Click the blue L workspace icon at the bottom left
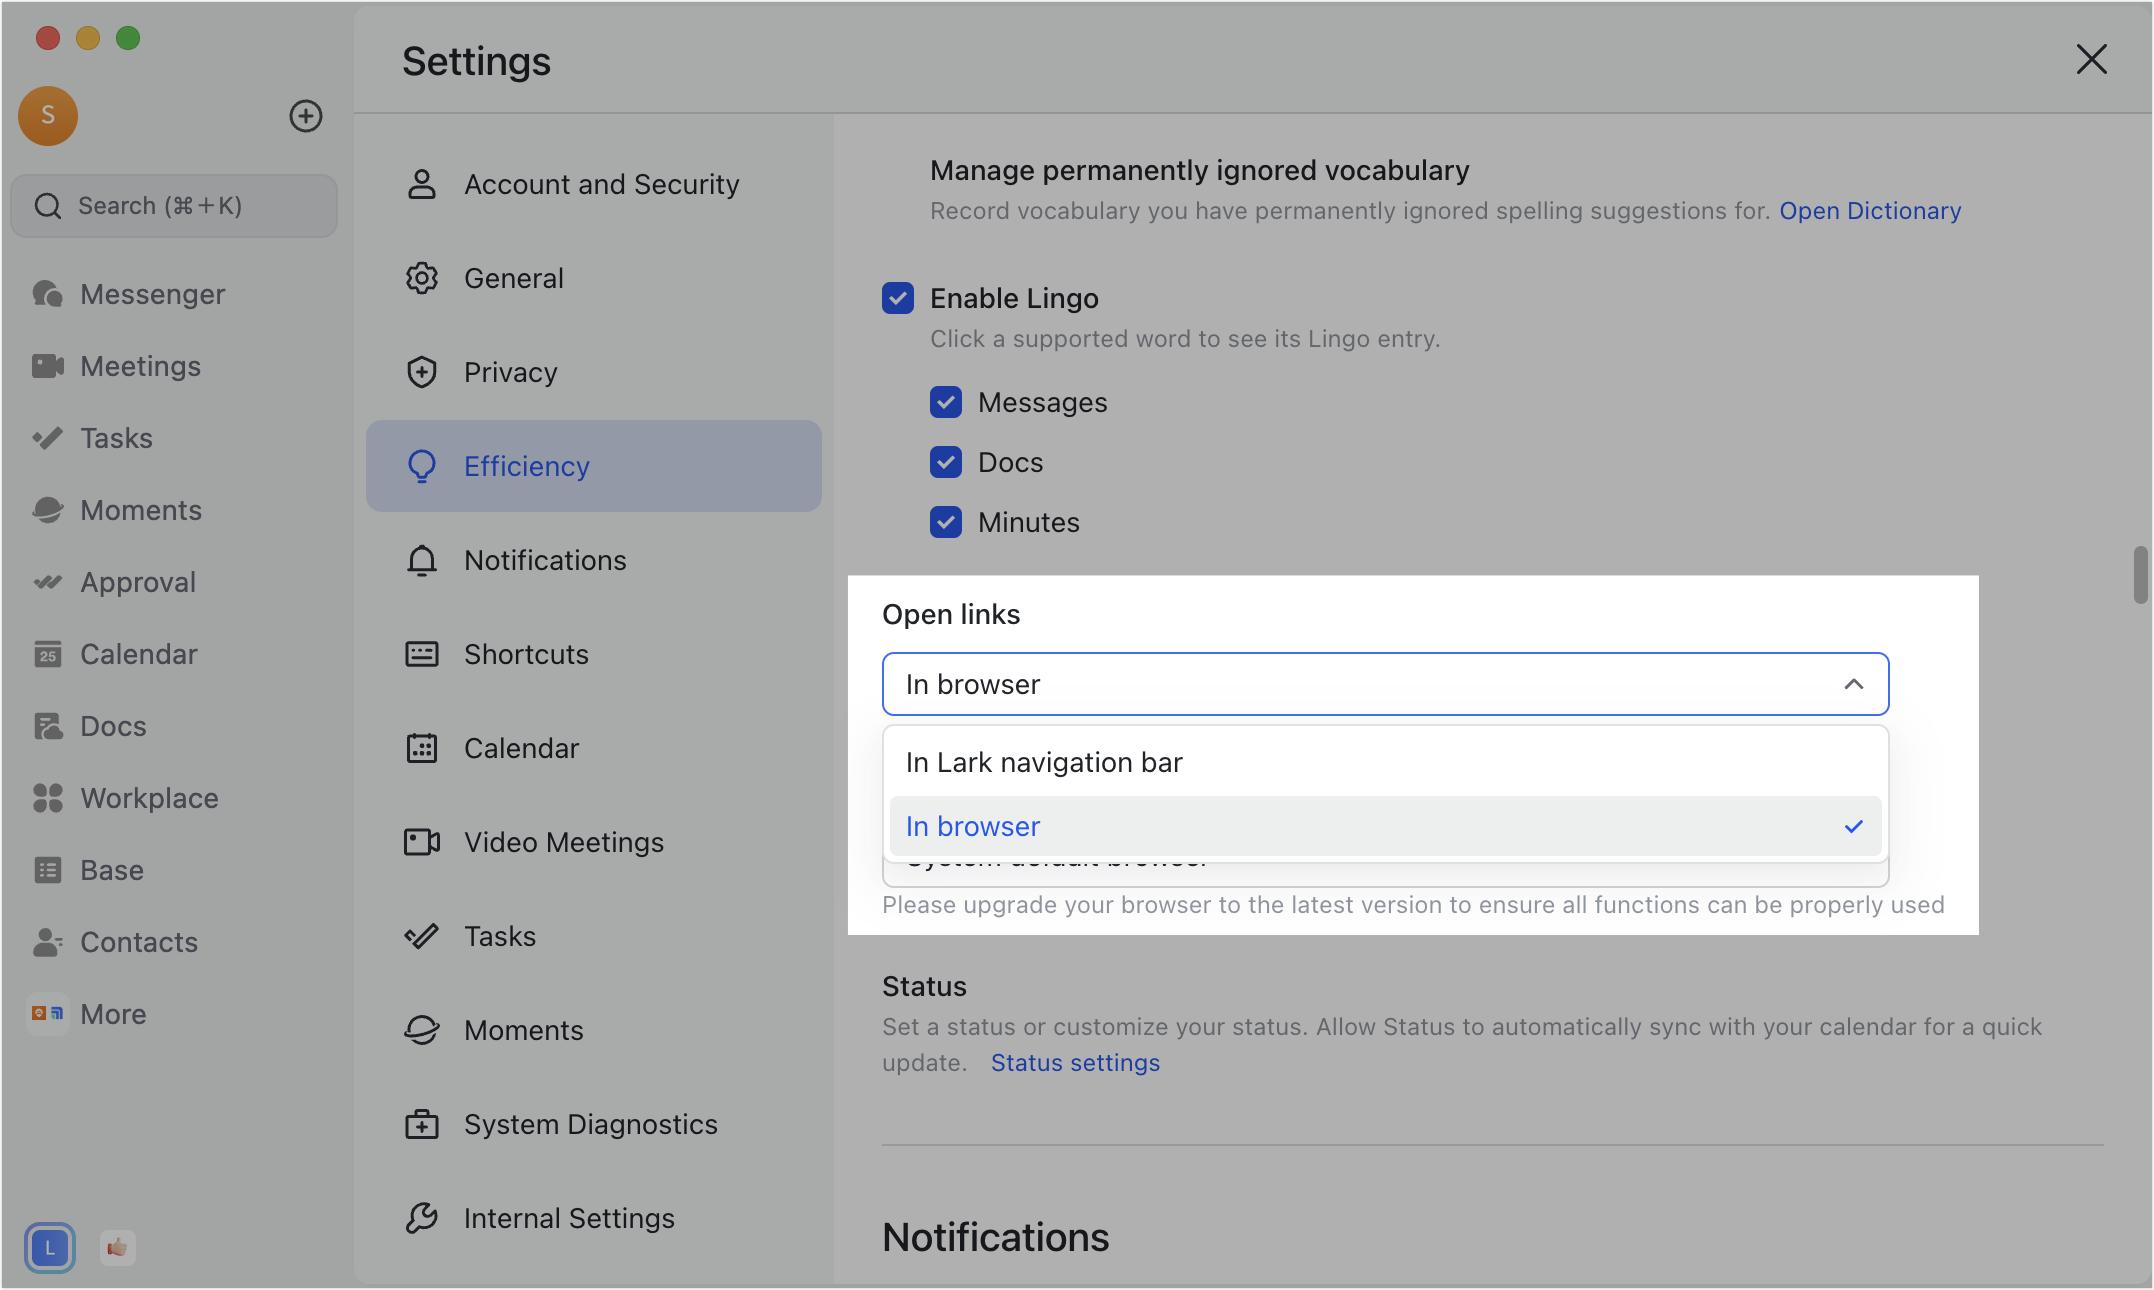 tap(49, 1247)
